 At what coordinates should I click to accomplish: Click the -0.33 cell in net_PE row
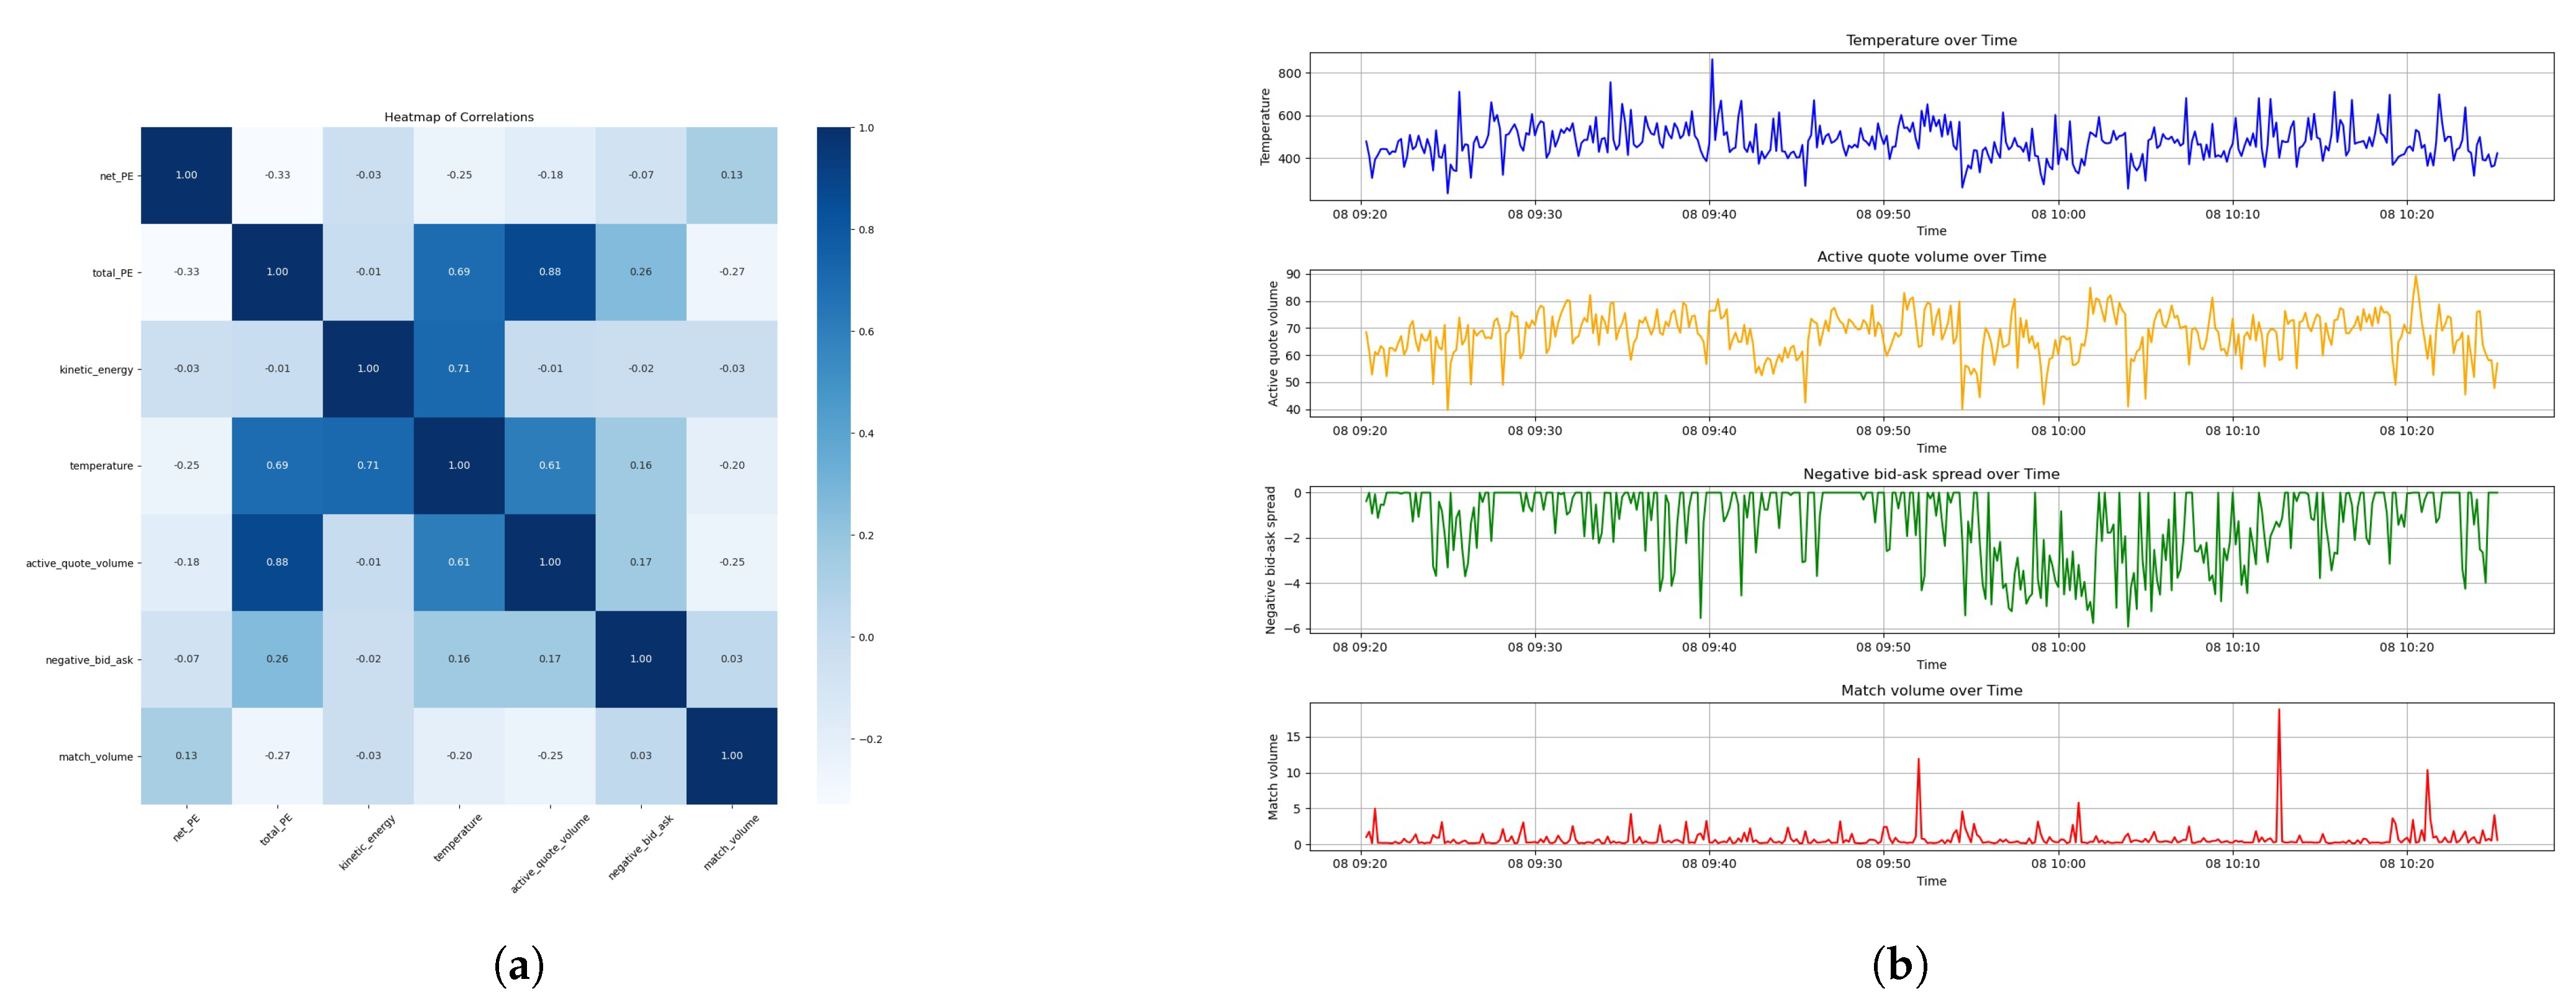(x=277, y=175)
